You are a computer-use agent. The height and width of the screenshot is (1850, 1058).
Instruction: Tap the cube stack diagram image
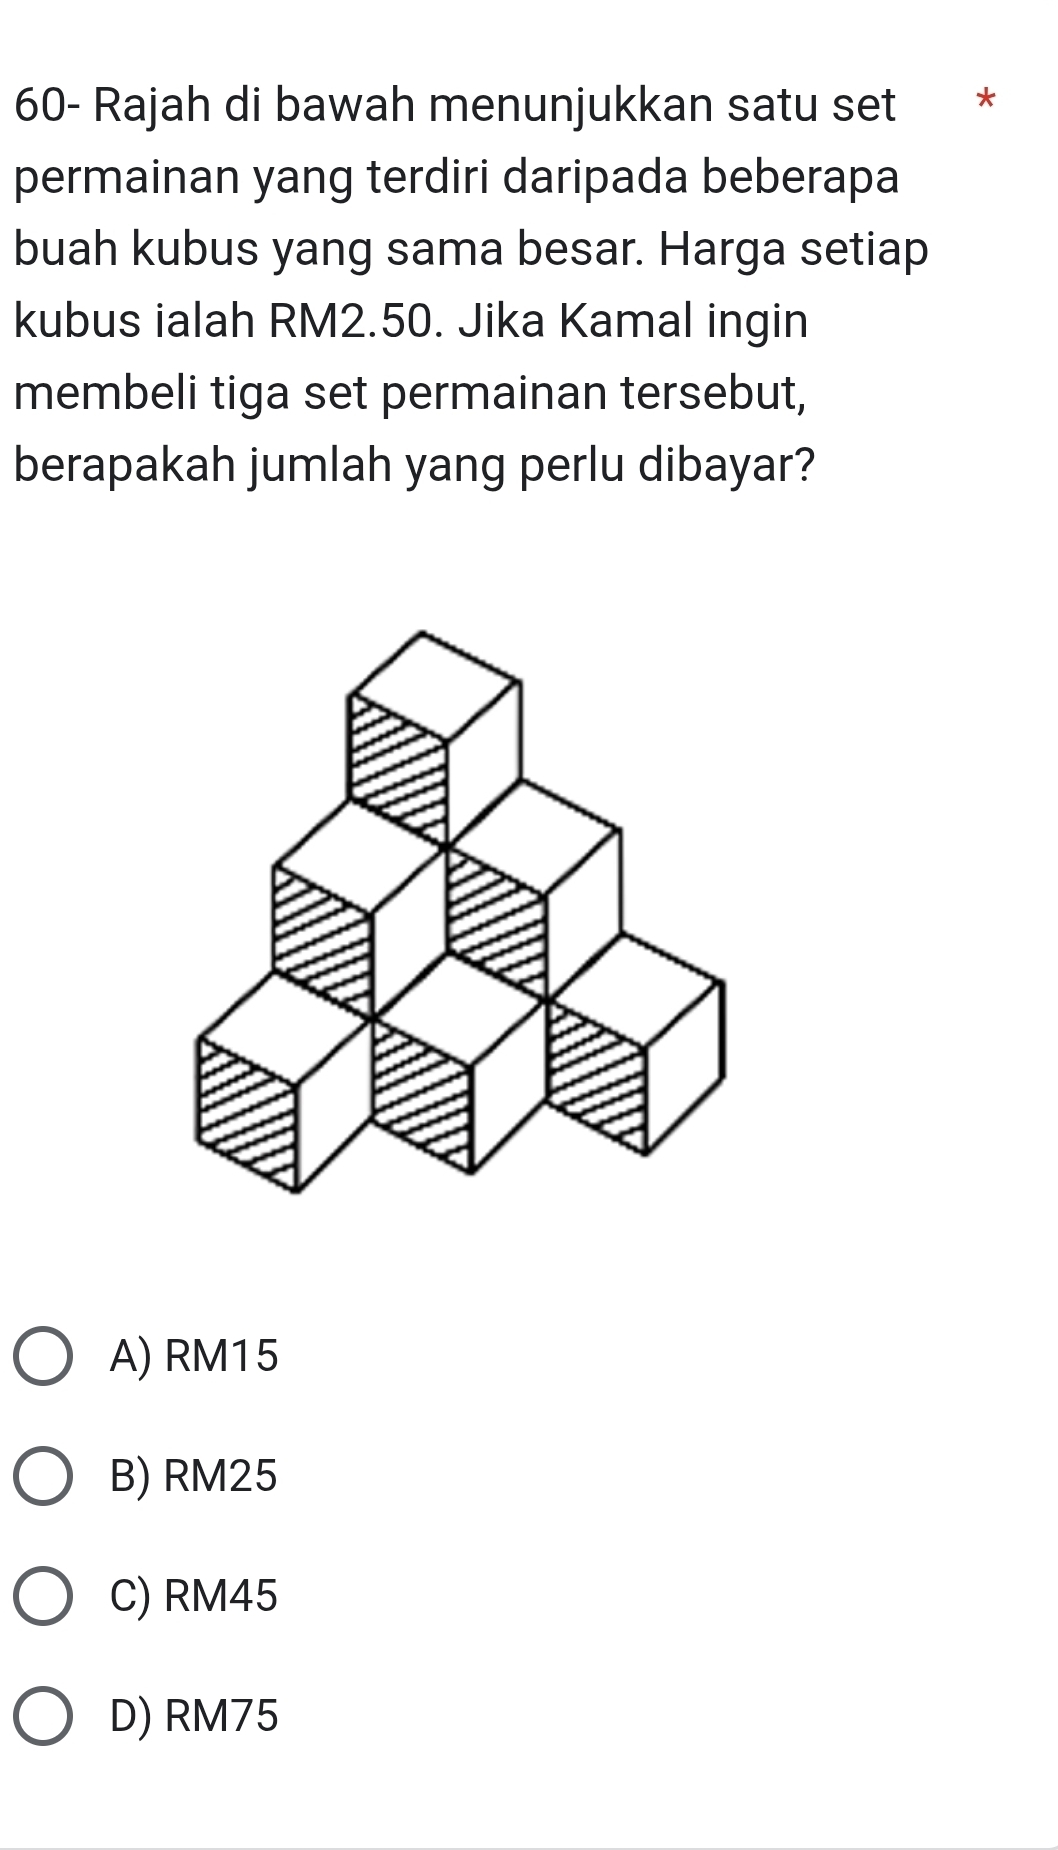[458, 912]
